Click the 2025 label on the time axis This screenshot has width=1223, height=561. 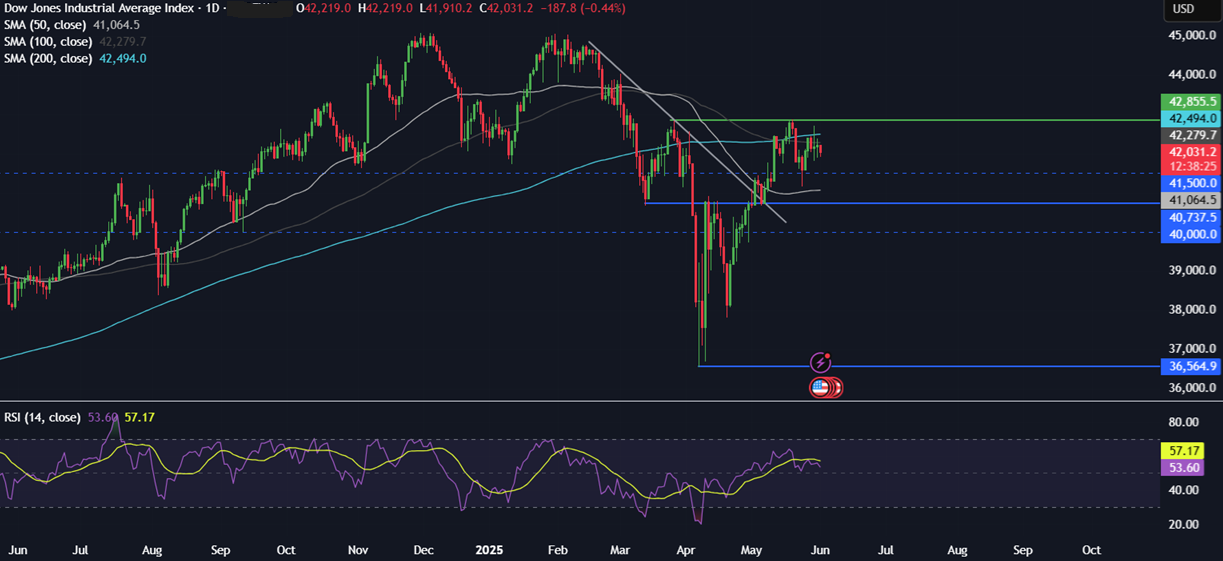point(490,550)
